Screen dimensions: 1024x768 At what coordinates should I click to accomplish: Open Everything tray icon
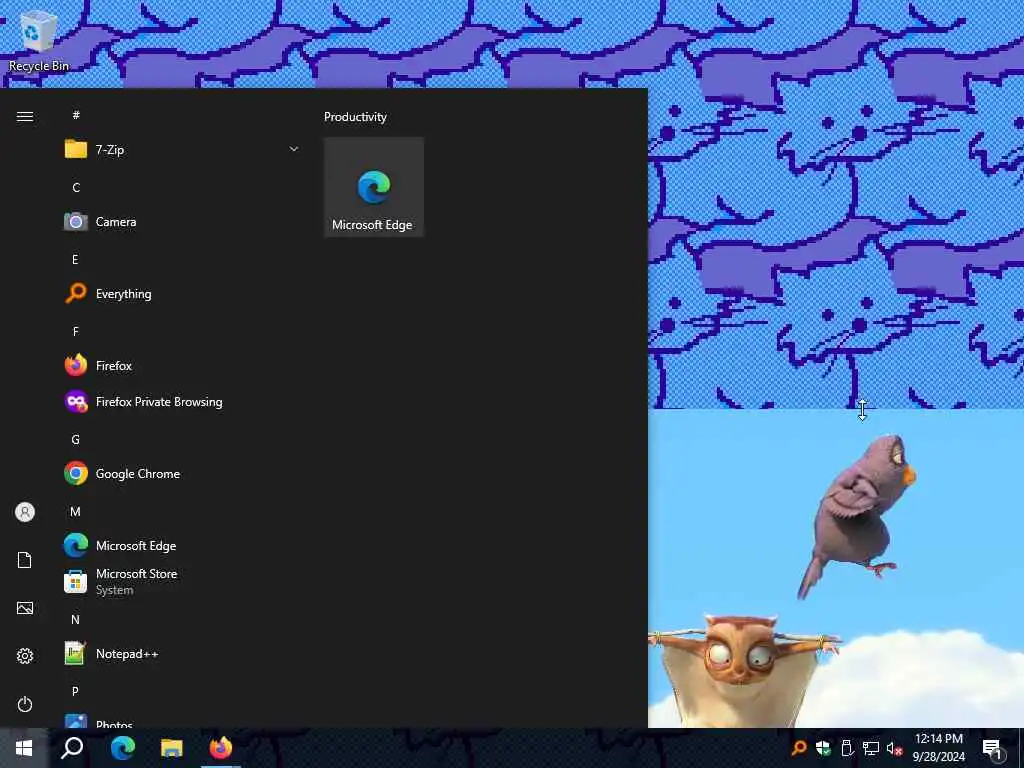click(x=799, y=748)
